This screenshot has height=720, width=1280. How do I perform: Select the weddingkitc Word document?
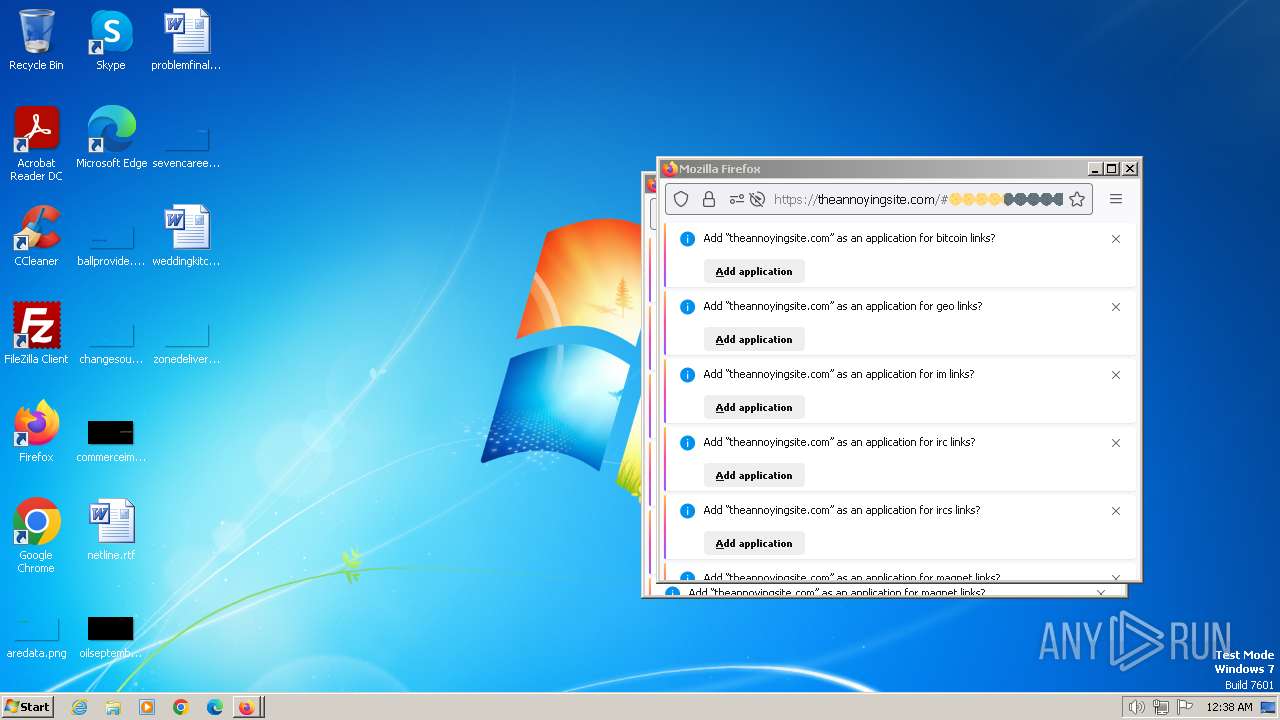186,236
